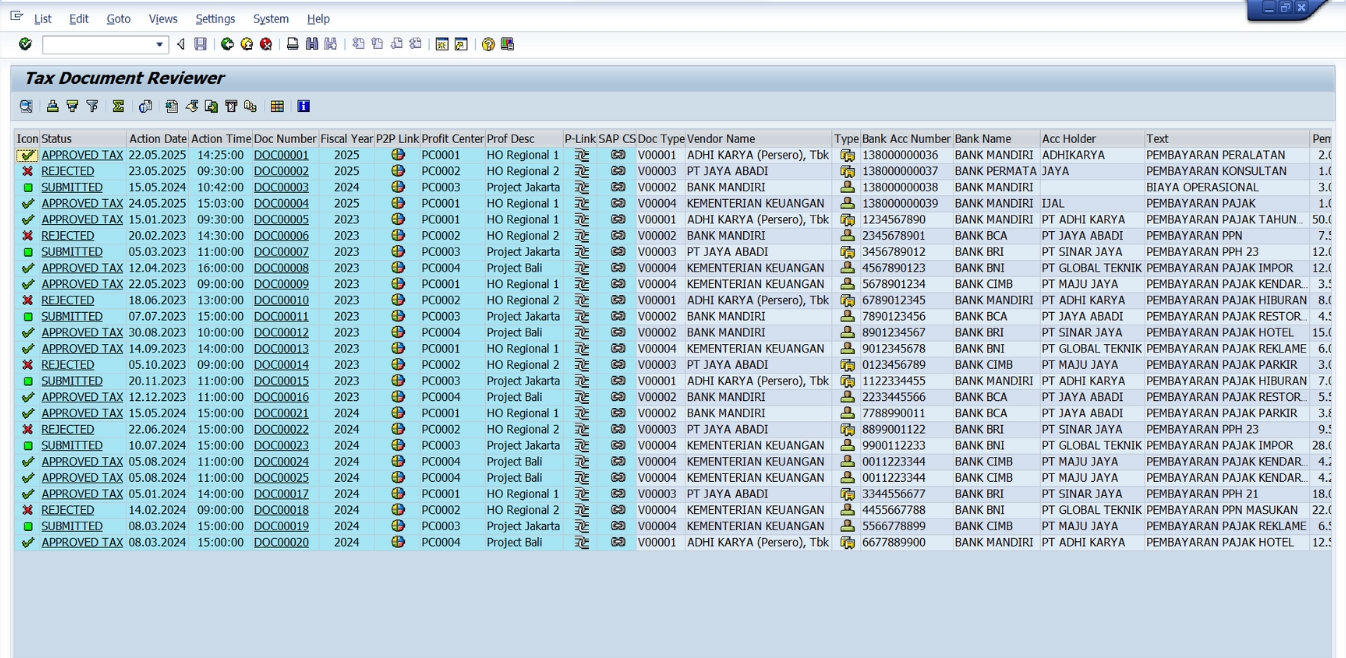
Task: Click the ABC Analysis icon
Action: tap(250, 106)
